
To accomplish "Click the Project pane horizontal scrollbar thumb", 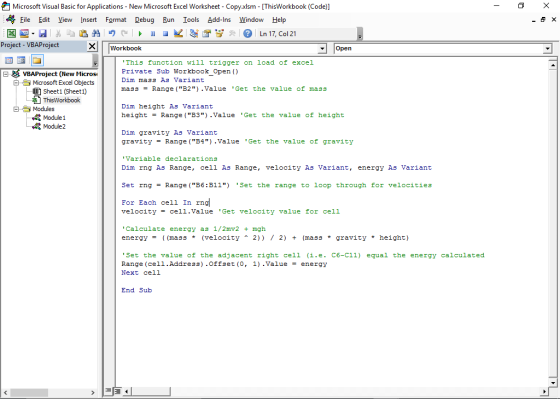I will pos(28,392).
